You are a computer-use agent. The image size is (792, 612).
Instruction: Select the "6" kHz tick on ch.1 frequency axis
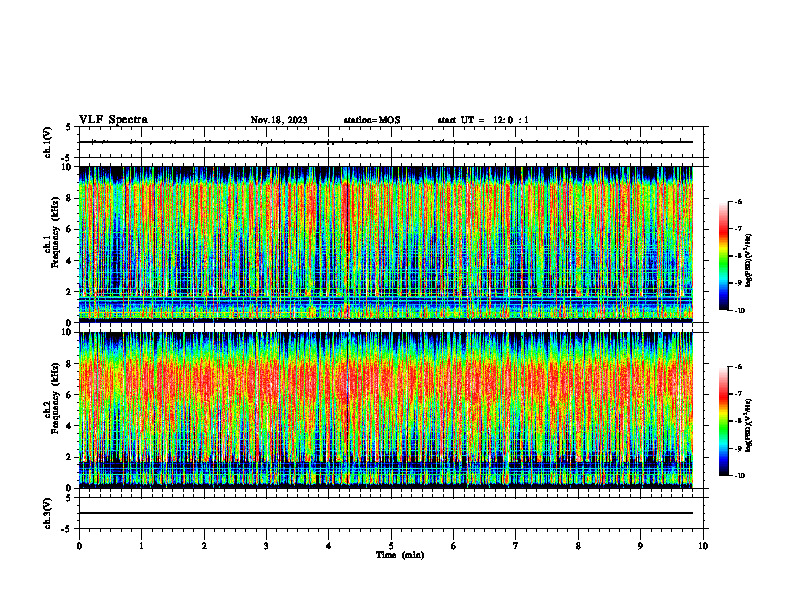tap(69, 229)
